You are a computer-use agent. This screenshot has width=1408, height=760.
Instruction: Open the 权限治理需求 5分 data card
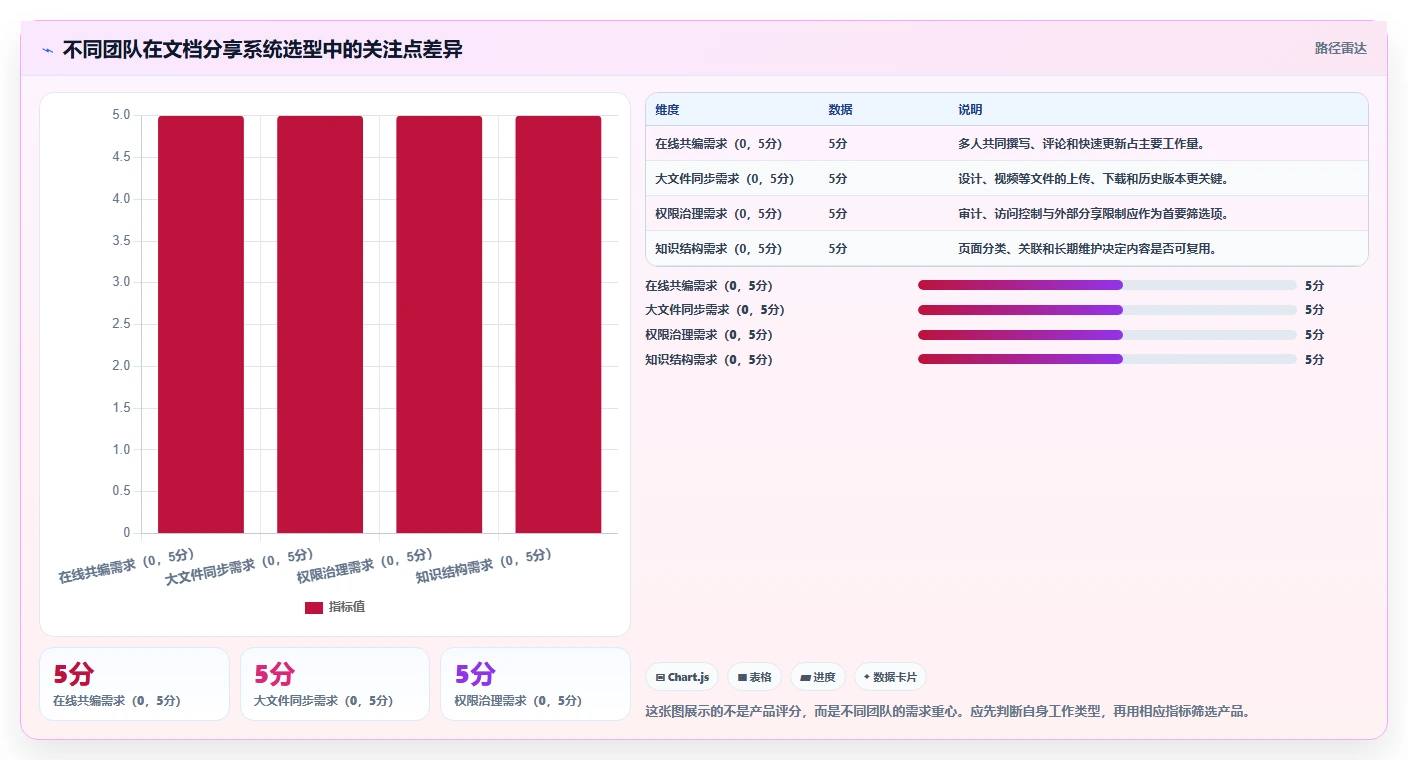(535, 684)
